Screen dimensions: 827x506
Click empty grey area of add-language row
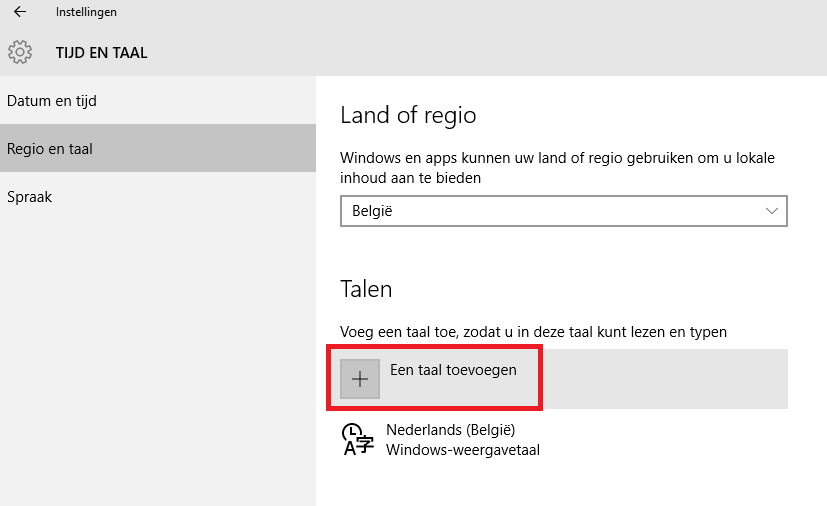click(665, 379)
